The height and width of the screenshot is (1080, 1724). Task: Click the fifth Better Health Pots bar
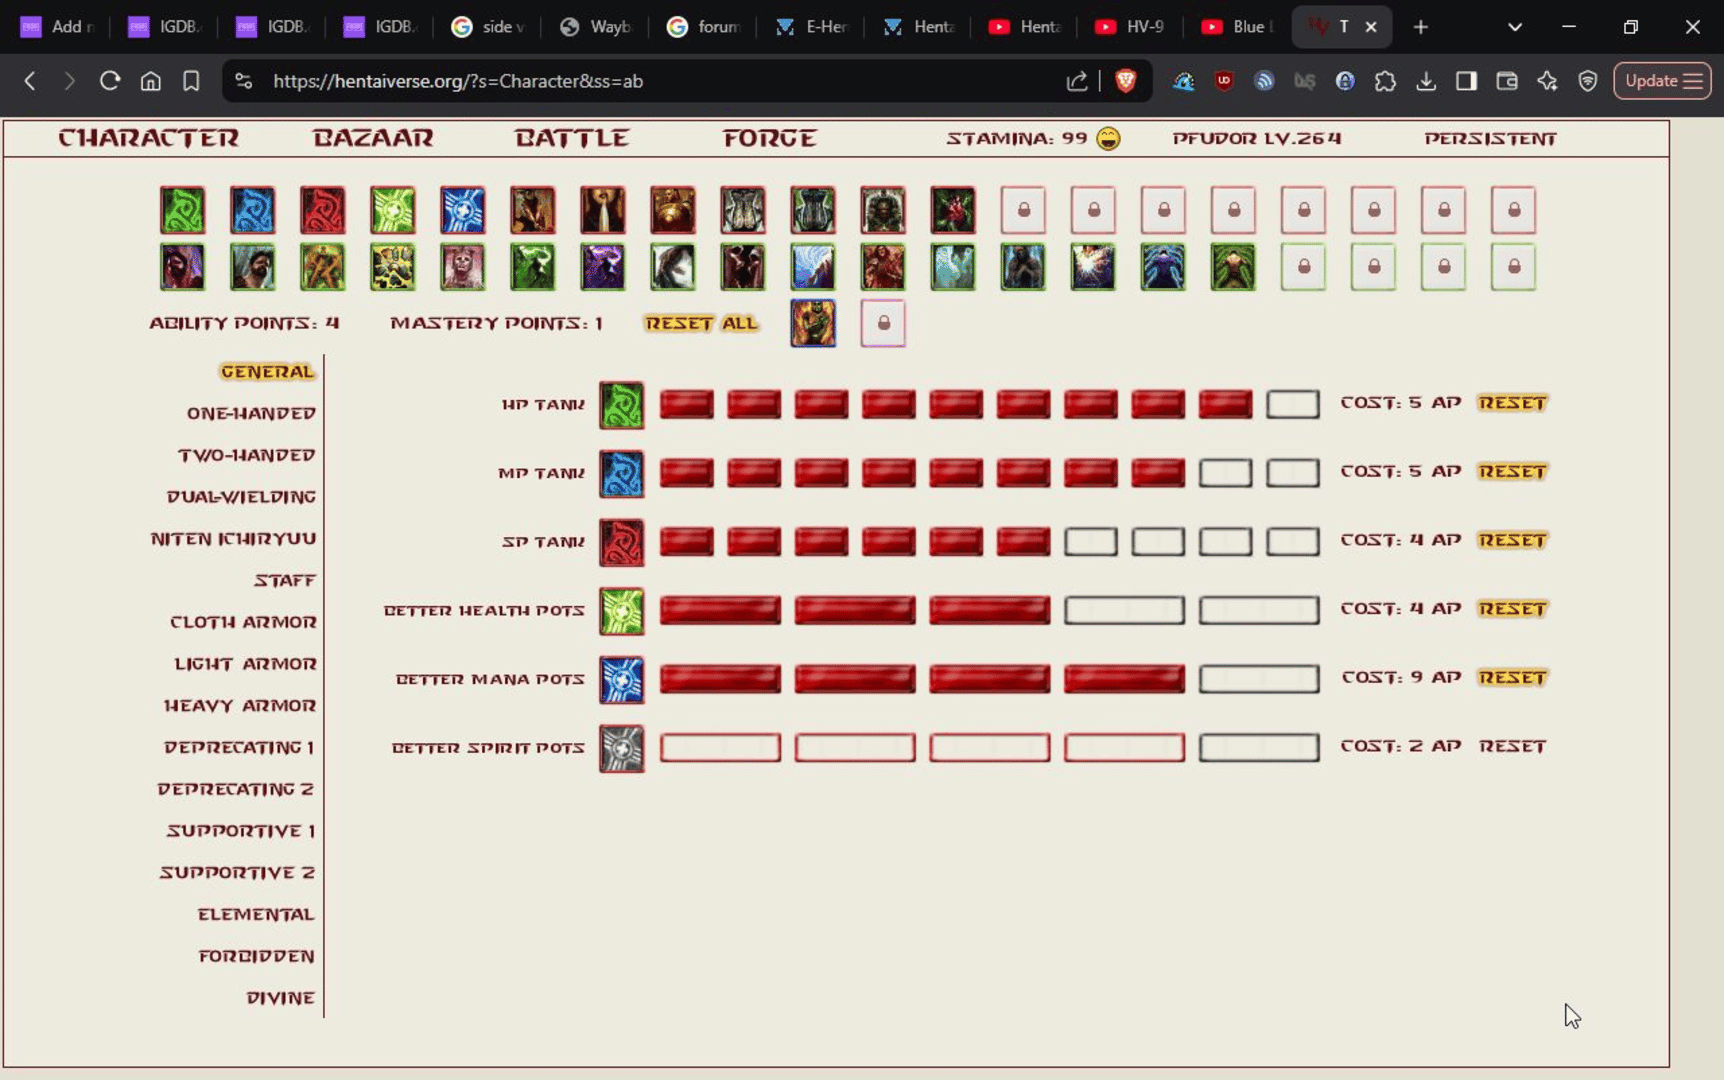tap(1258, 610)
